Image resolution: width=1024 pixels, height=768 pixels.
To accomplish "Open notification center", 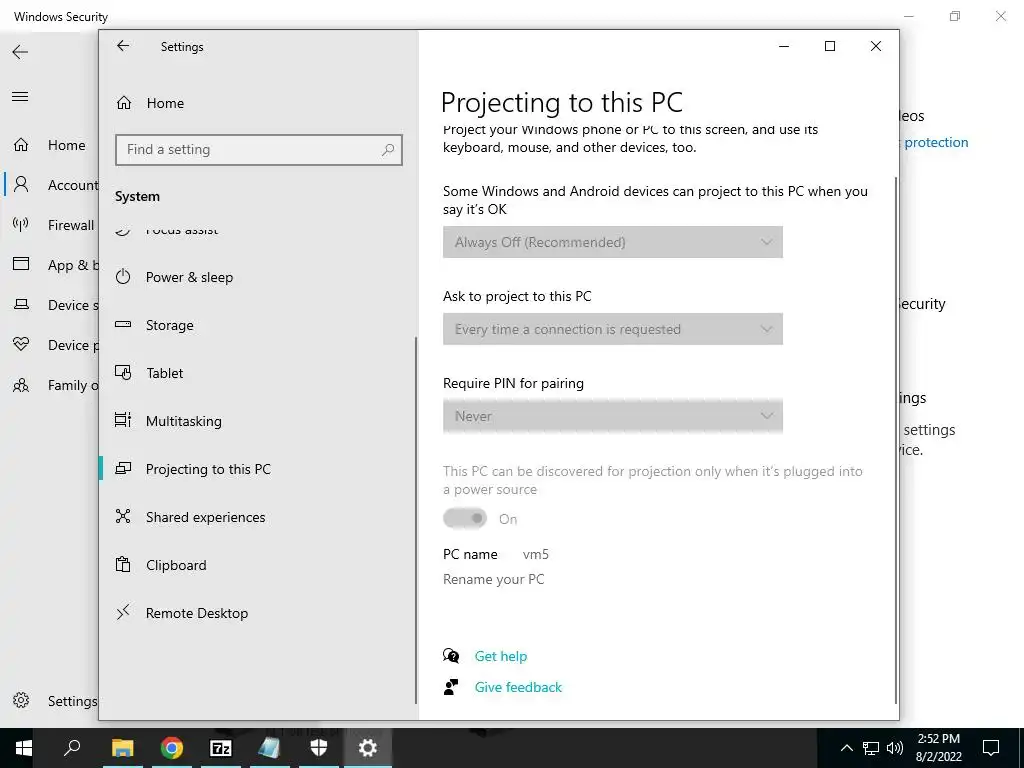I will (x=991, y=748).
